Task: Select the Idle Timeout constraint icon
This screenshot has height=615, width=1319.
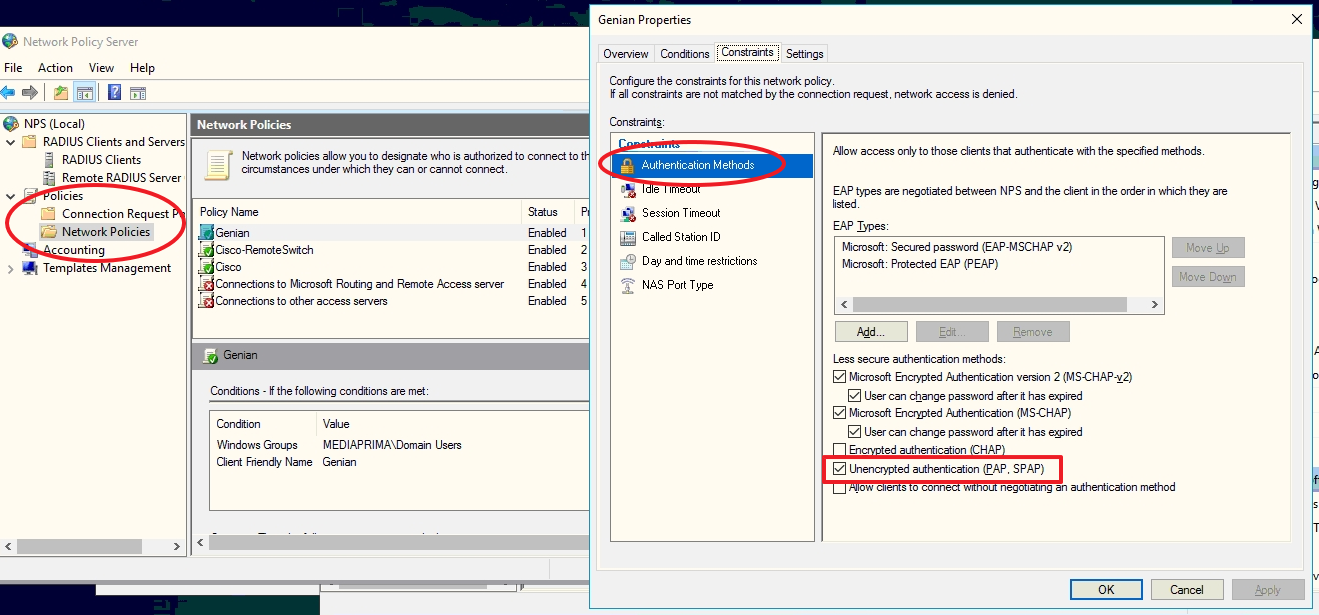Action: point(628,189)
